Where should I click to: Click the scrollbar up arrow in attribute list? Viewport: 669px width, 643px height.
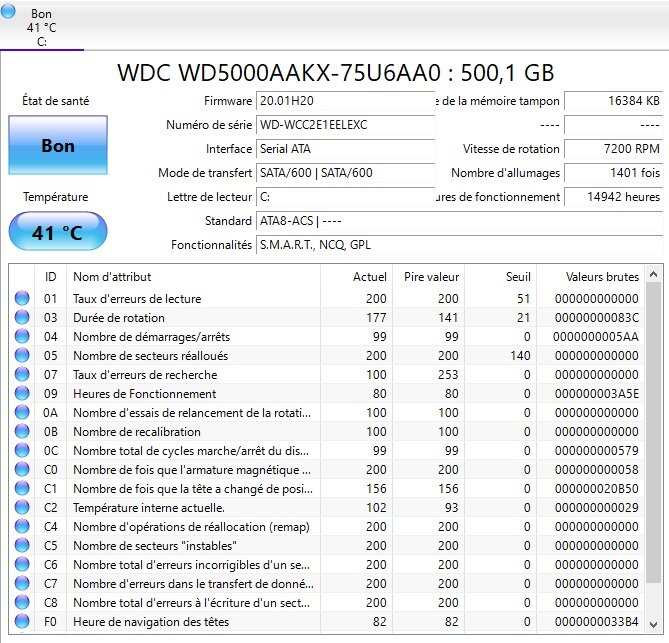click(653, 274)
